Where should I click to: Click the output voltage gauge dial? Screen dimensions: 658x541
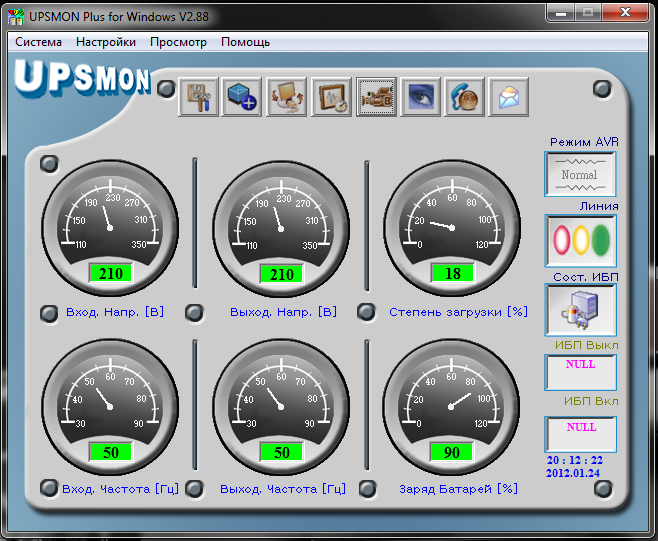tap(281, 229)
